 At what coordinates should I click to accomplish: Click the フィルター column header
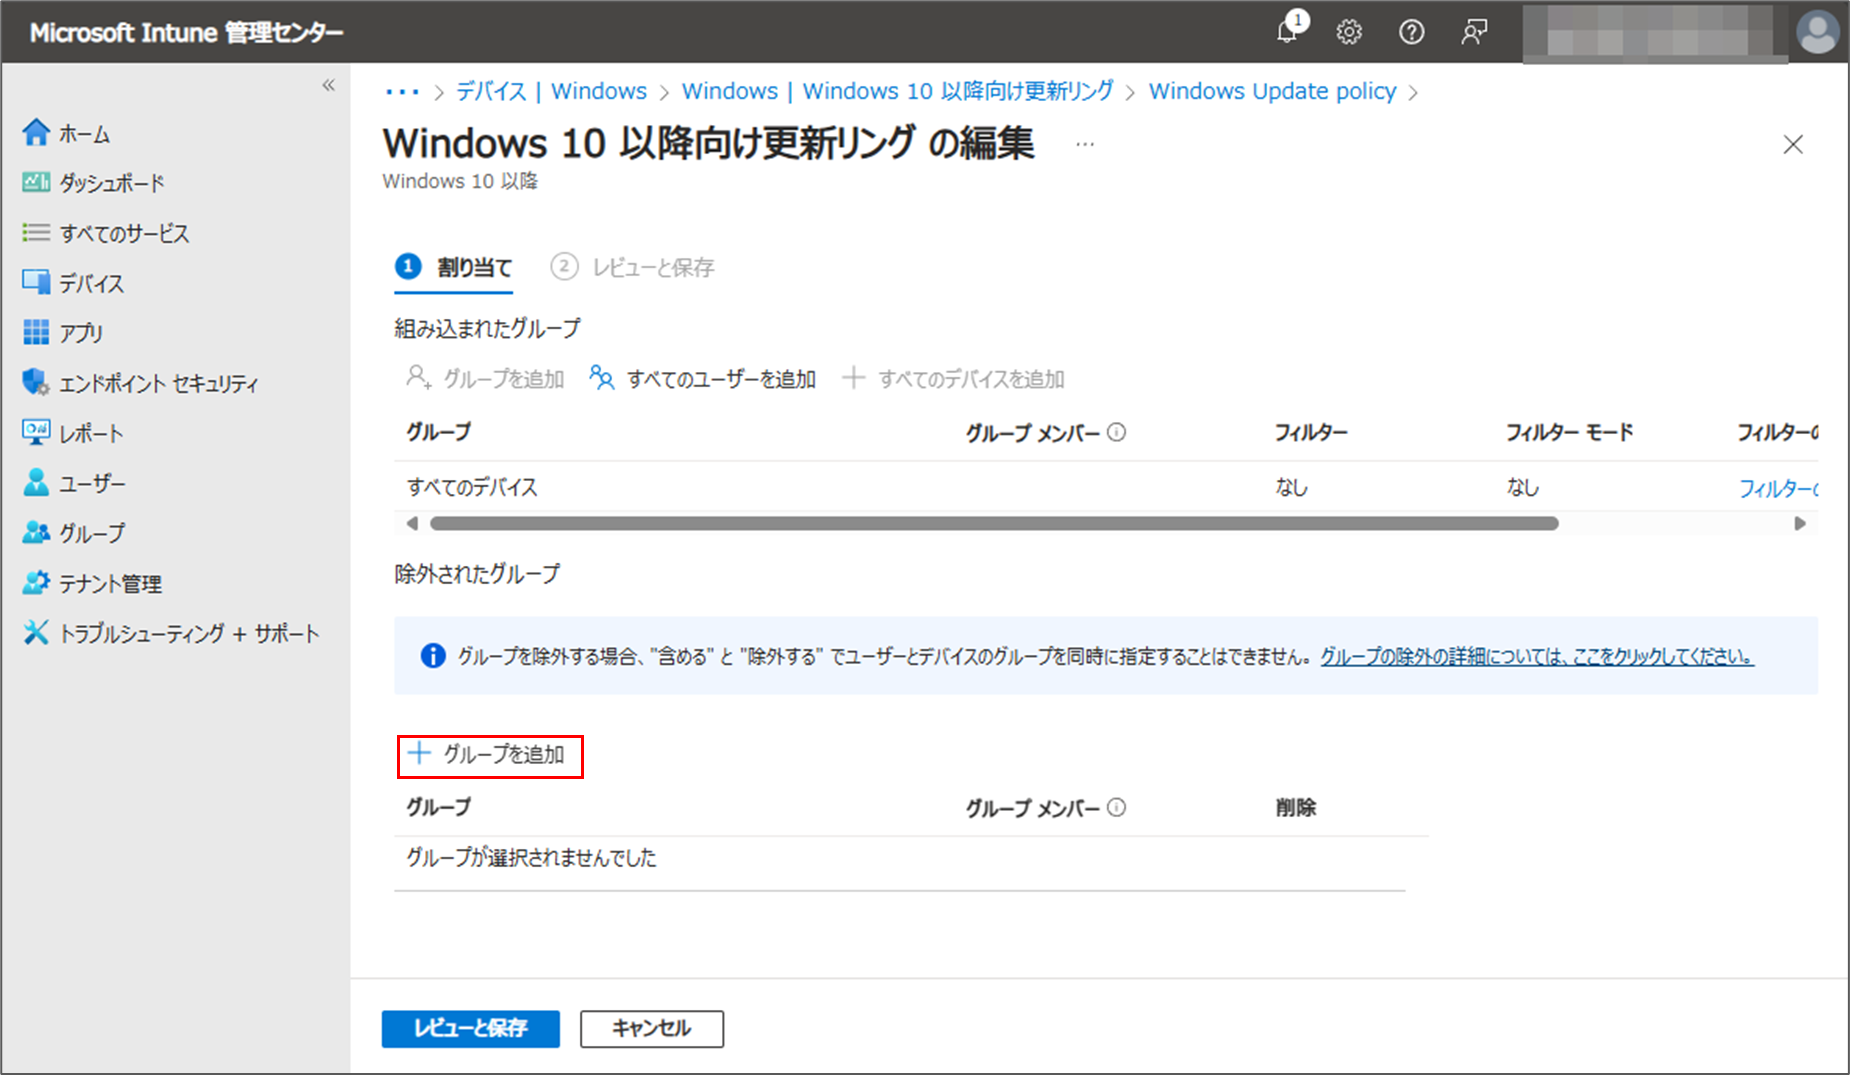1311,432
